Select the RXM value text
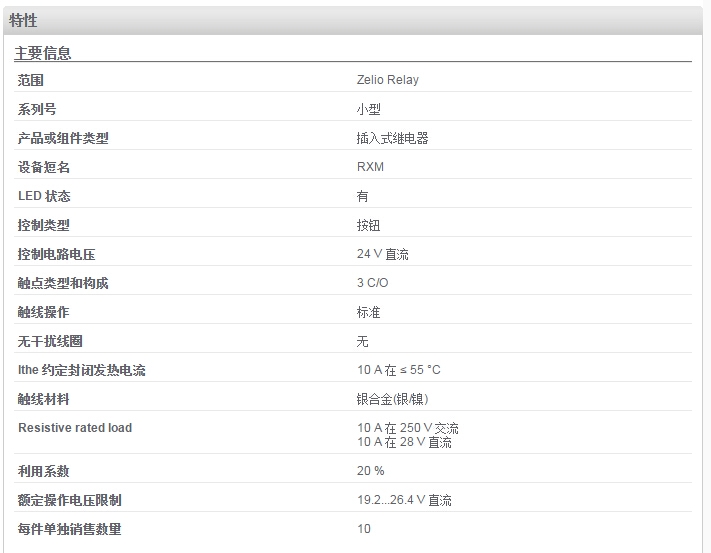This screenshot has width=711, height=553. (370, 167)
